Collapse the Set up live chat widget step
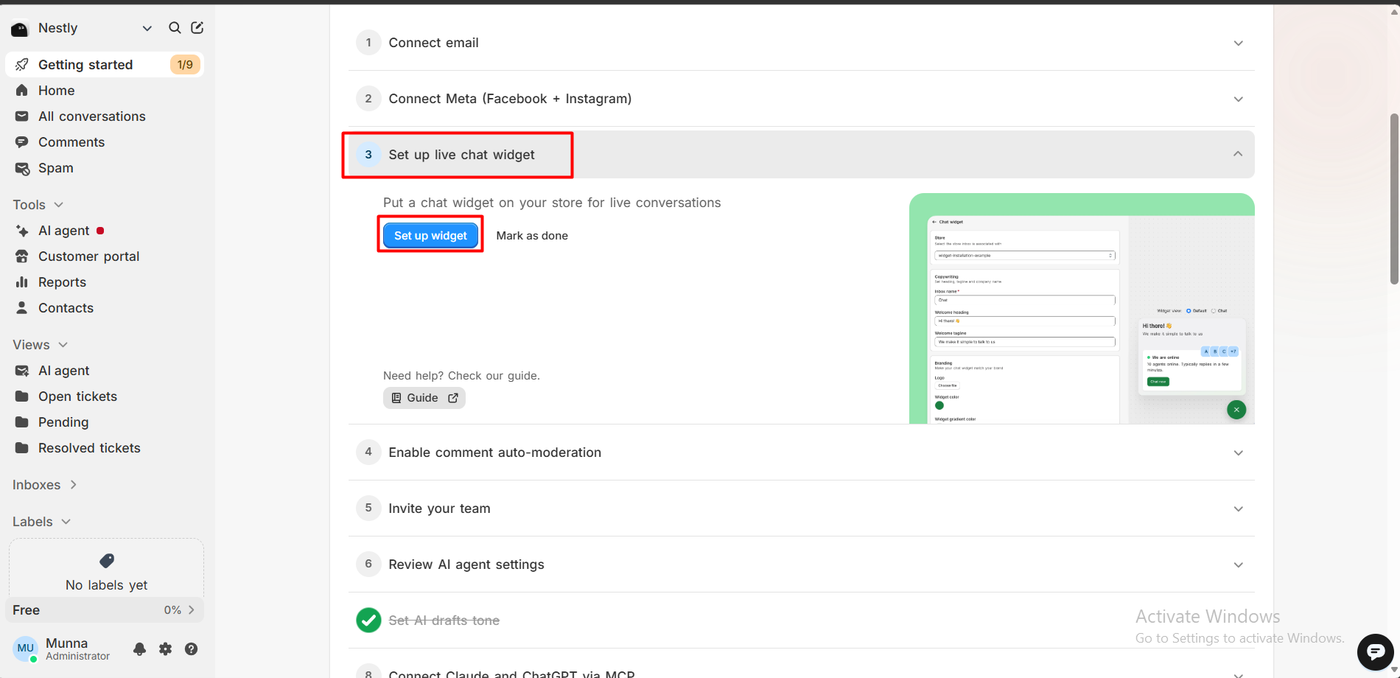 (801, 154)
